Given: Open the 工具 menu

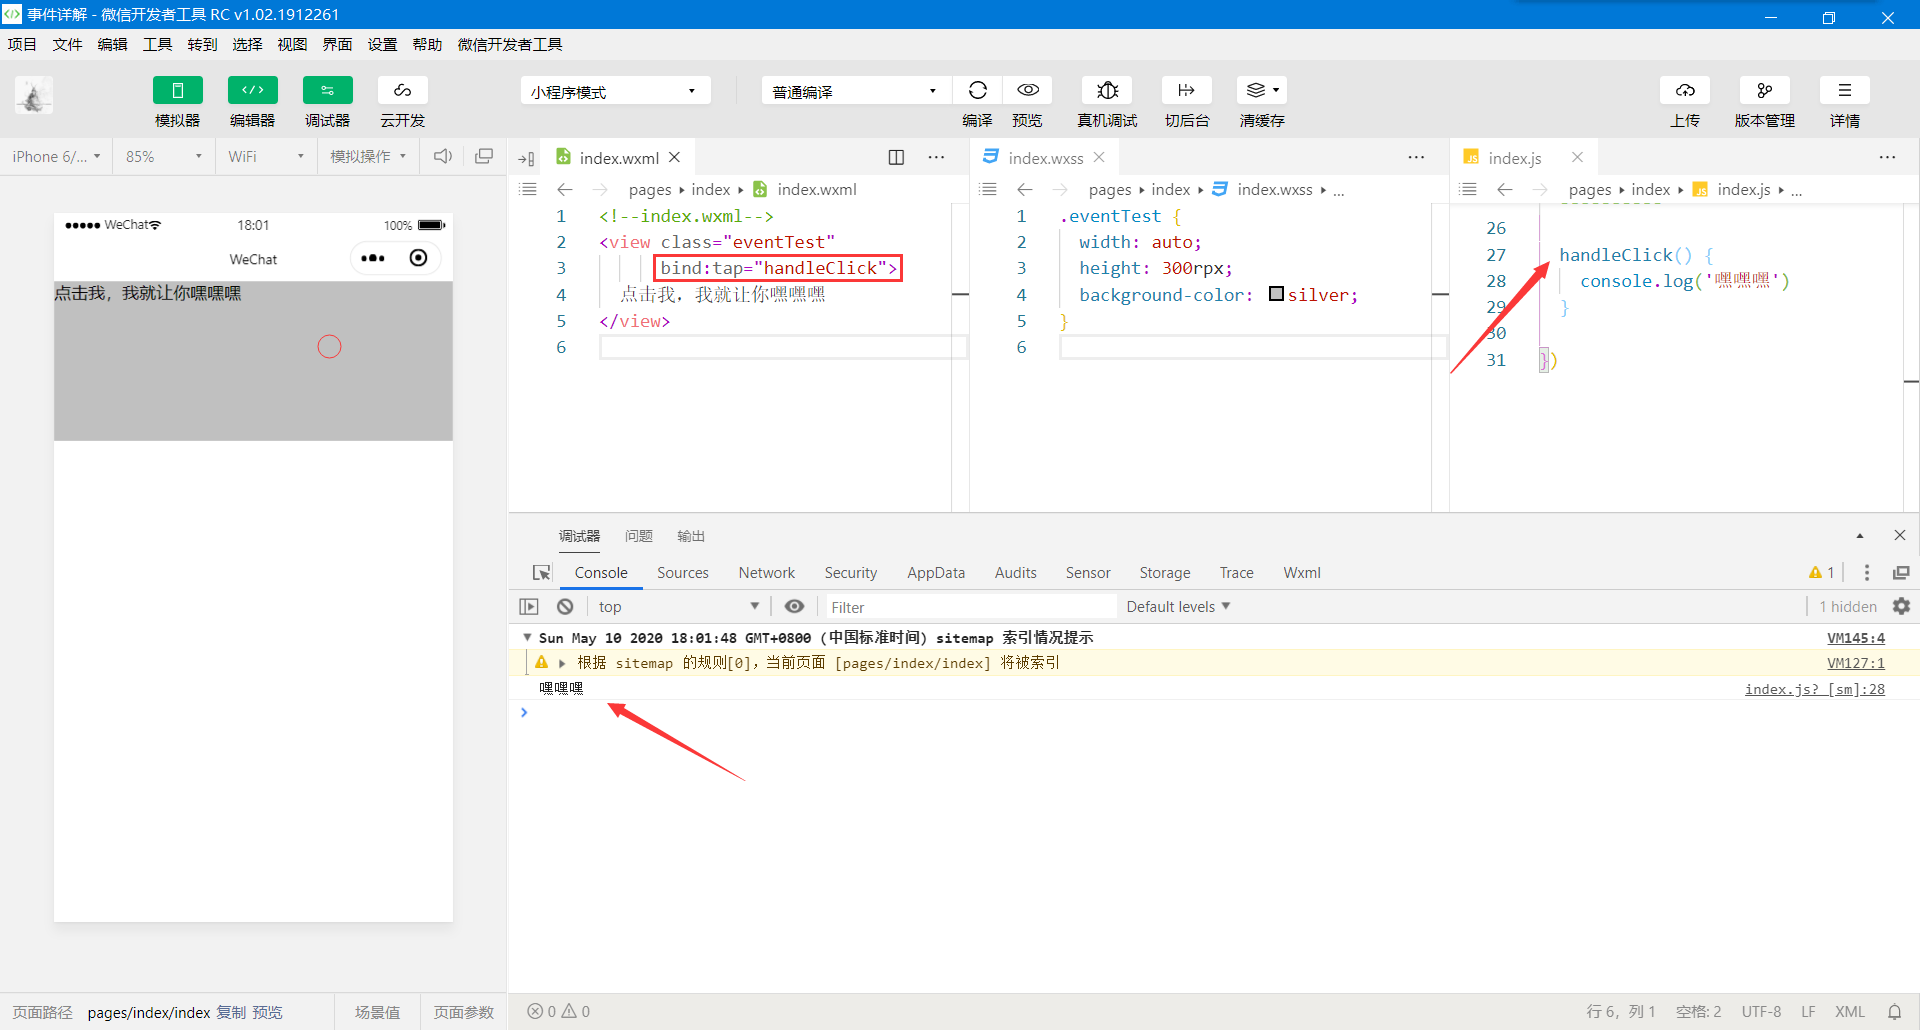Looking at the screenshot, I should point(157,44).
